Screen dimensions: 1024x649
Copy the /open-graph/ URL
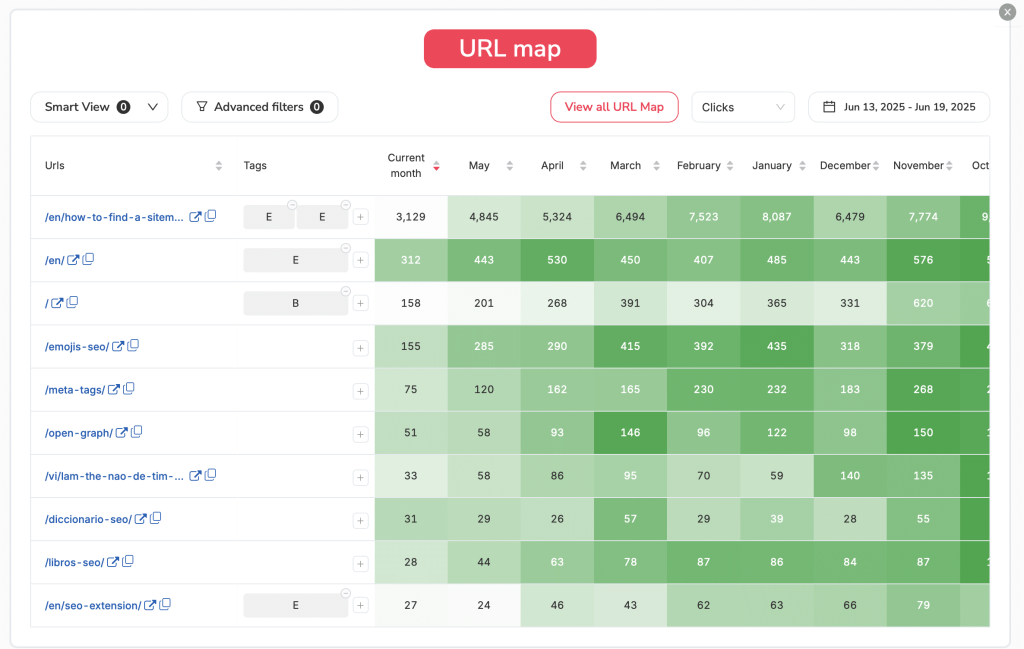click(x=137, y=432)
